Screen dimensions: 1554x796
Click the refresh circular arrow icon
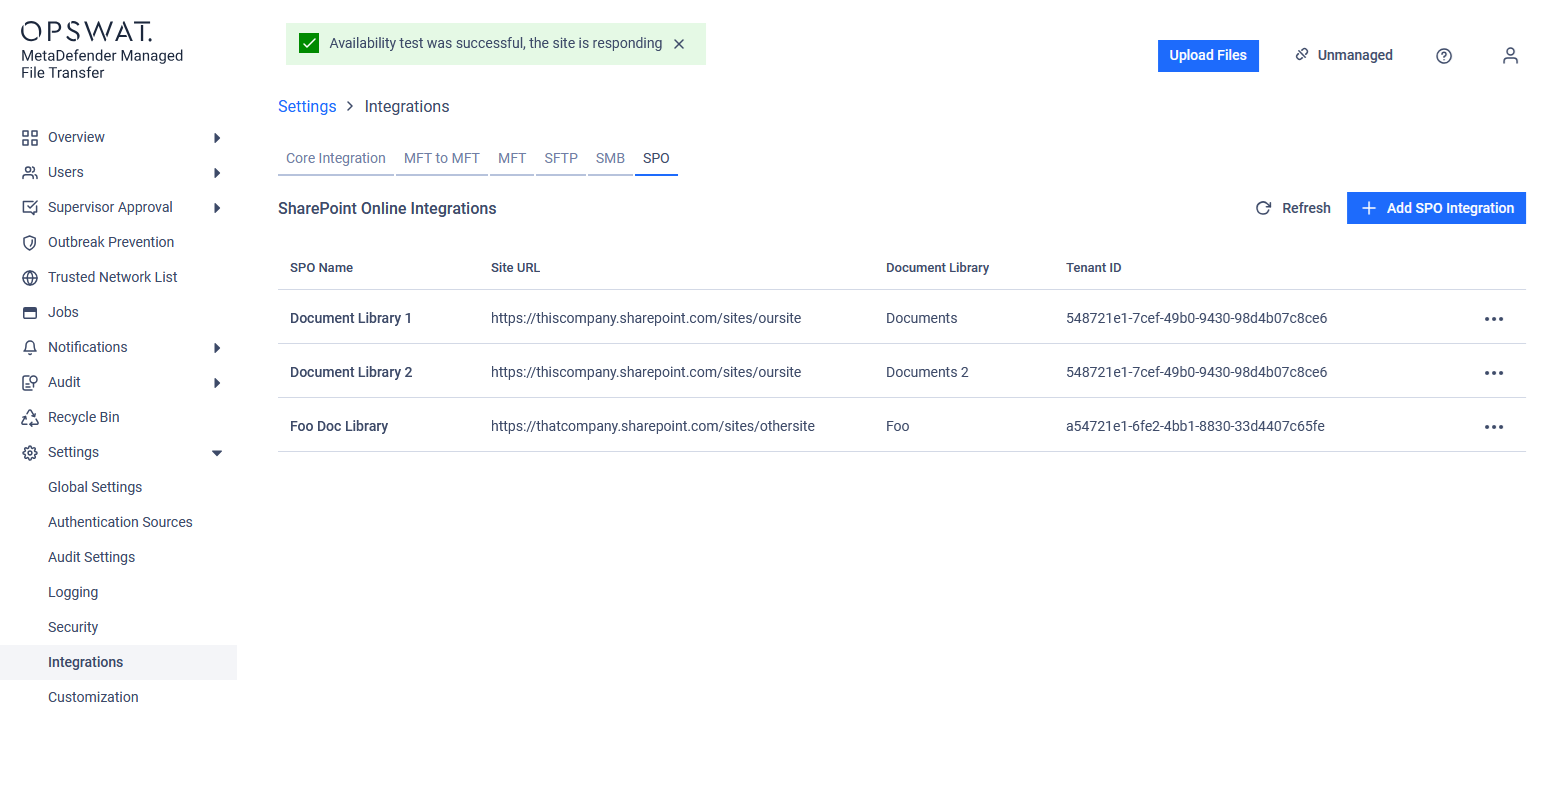point(1263,208)
